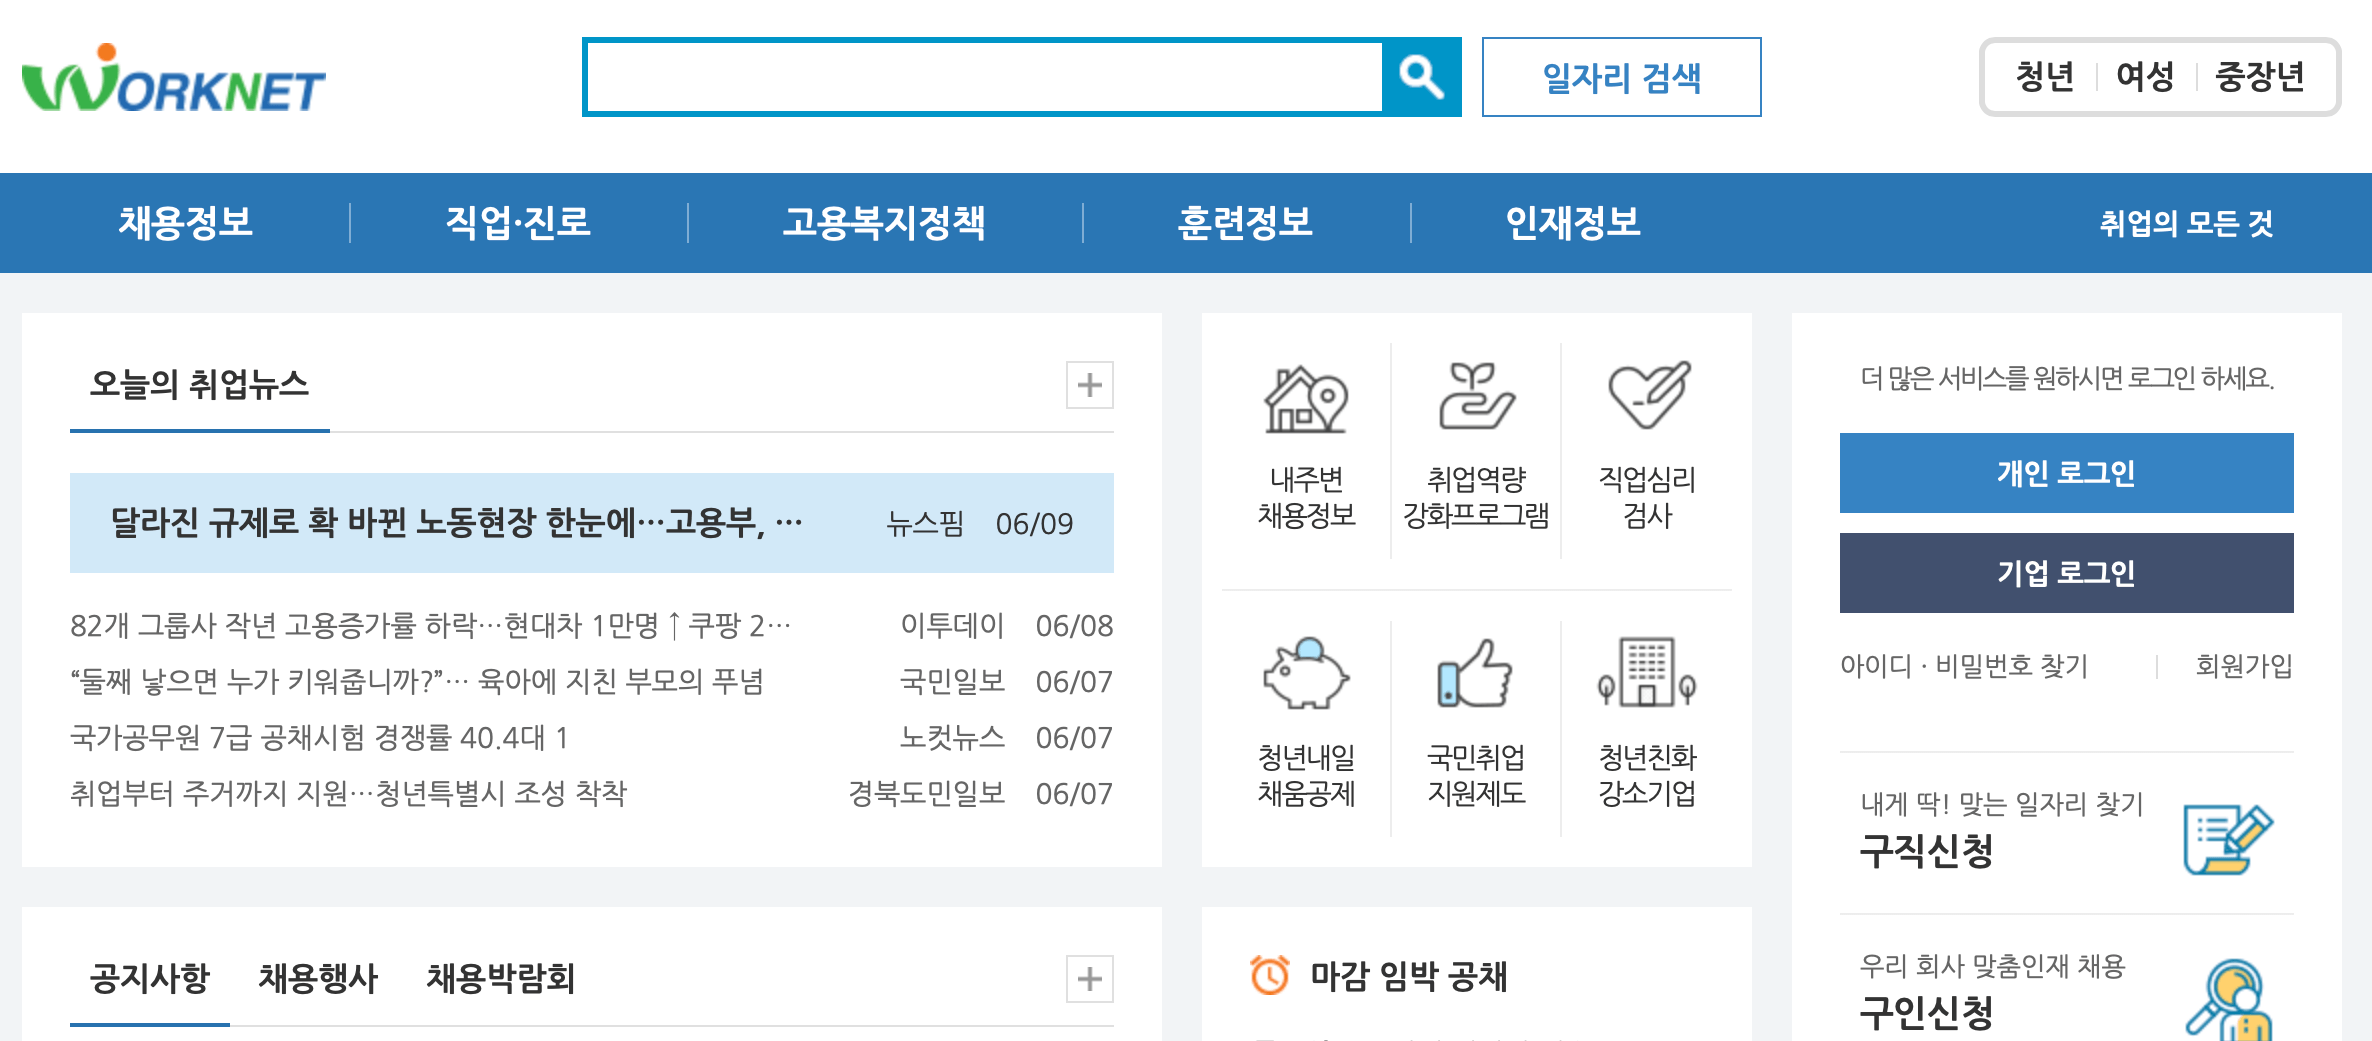Expand 오늘의 취업뉴스 with the plus button
Viewport: 2372px width, 1041px height.
pos(1090,385)
